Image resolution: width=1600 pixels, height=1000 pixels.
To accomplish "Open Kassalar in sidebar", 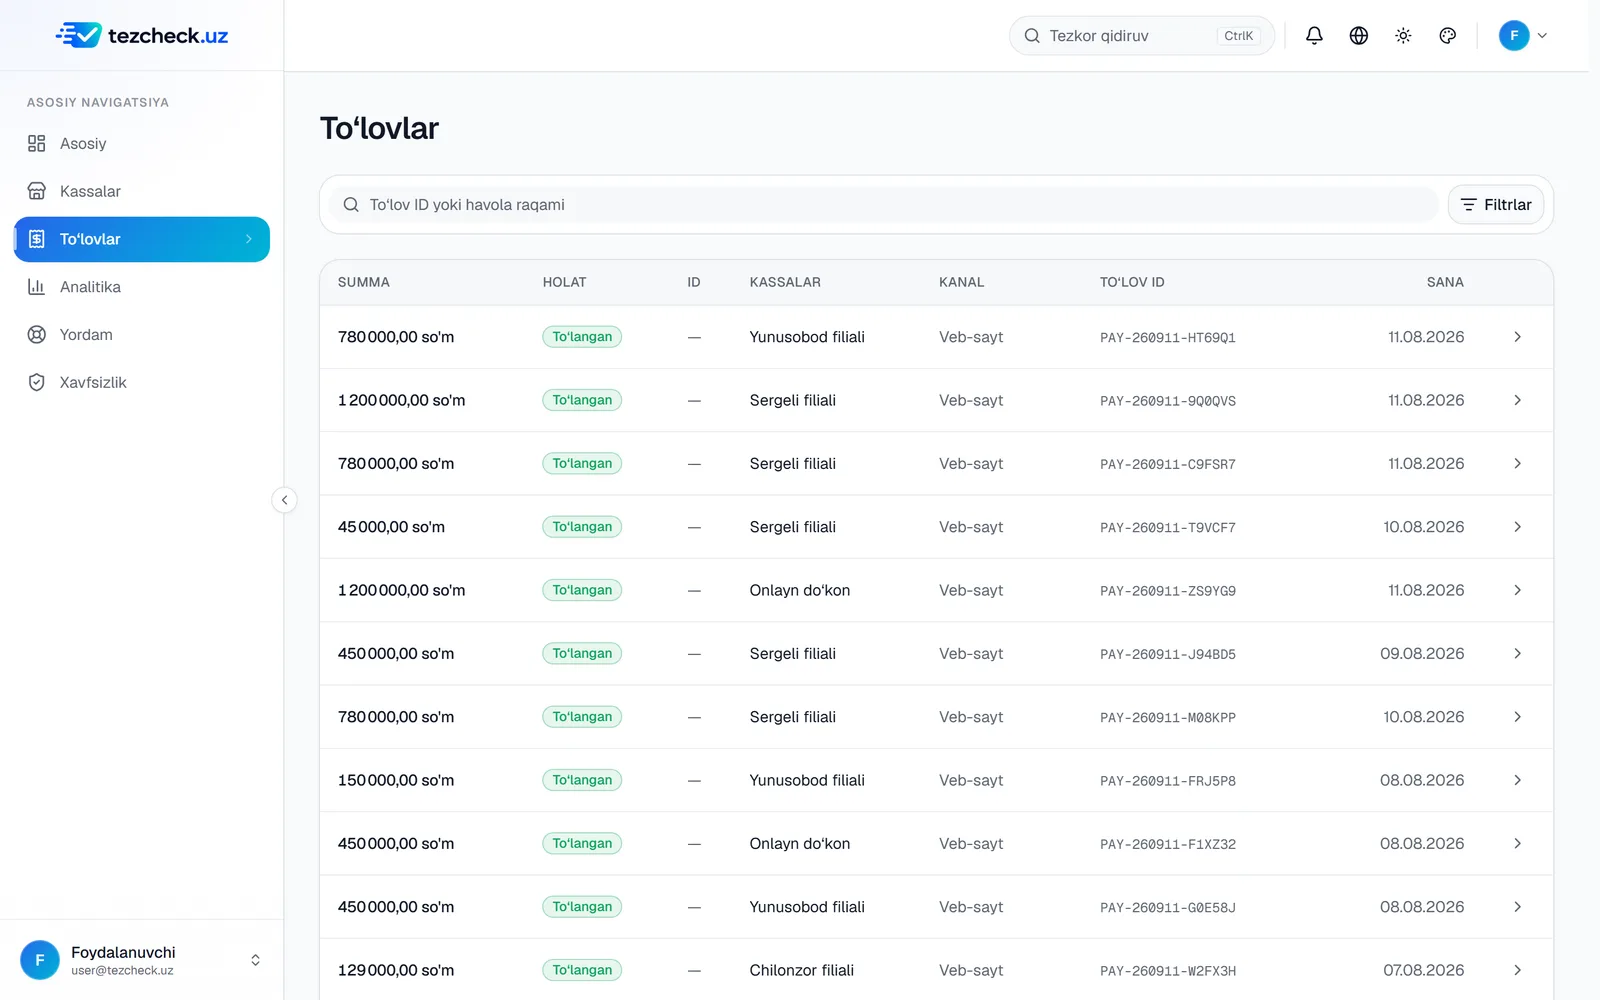I will click(142, 191).
